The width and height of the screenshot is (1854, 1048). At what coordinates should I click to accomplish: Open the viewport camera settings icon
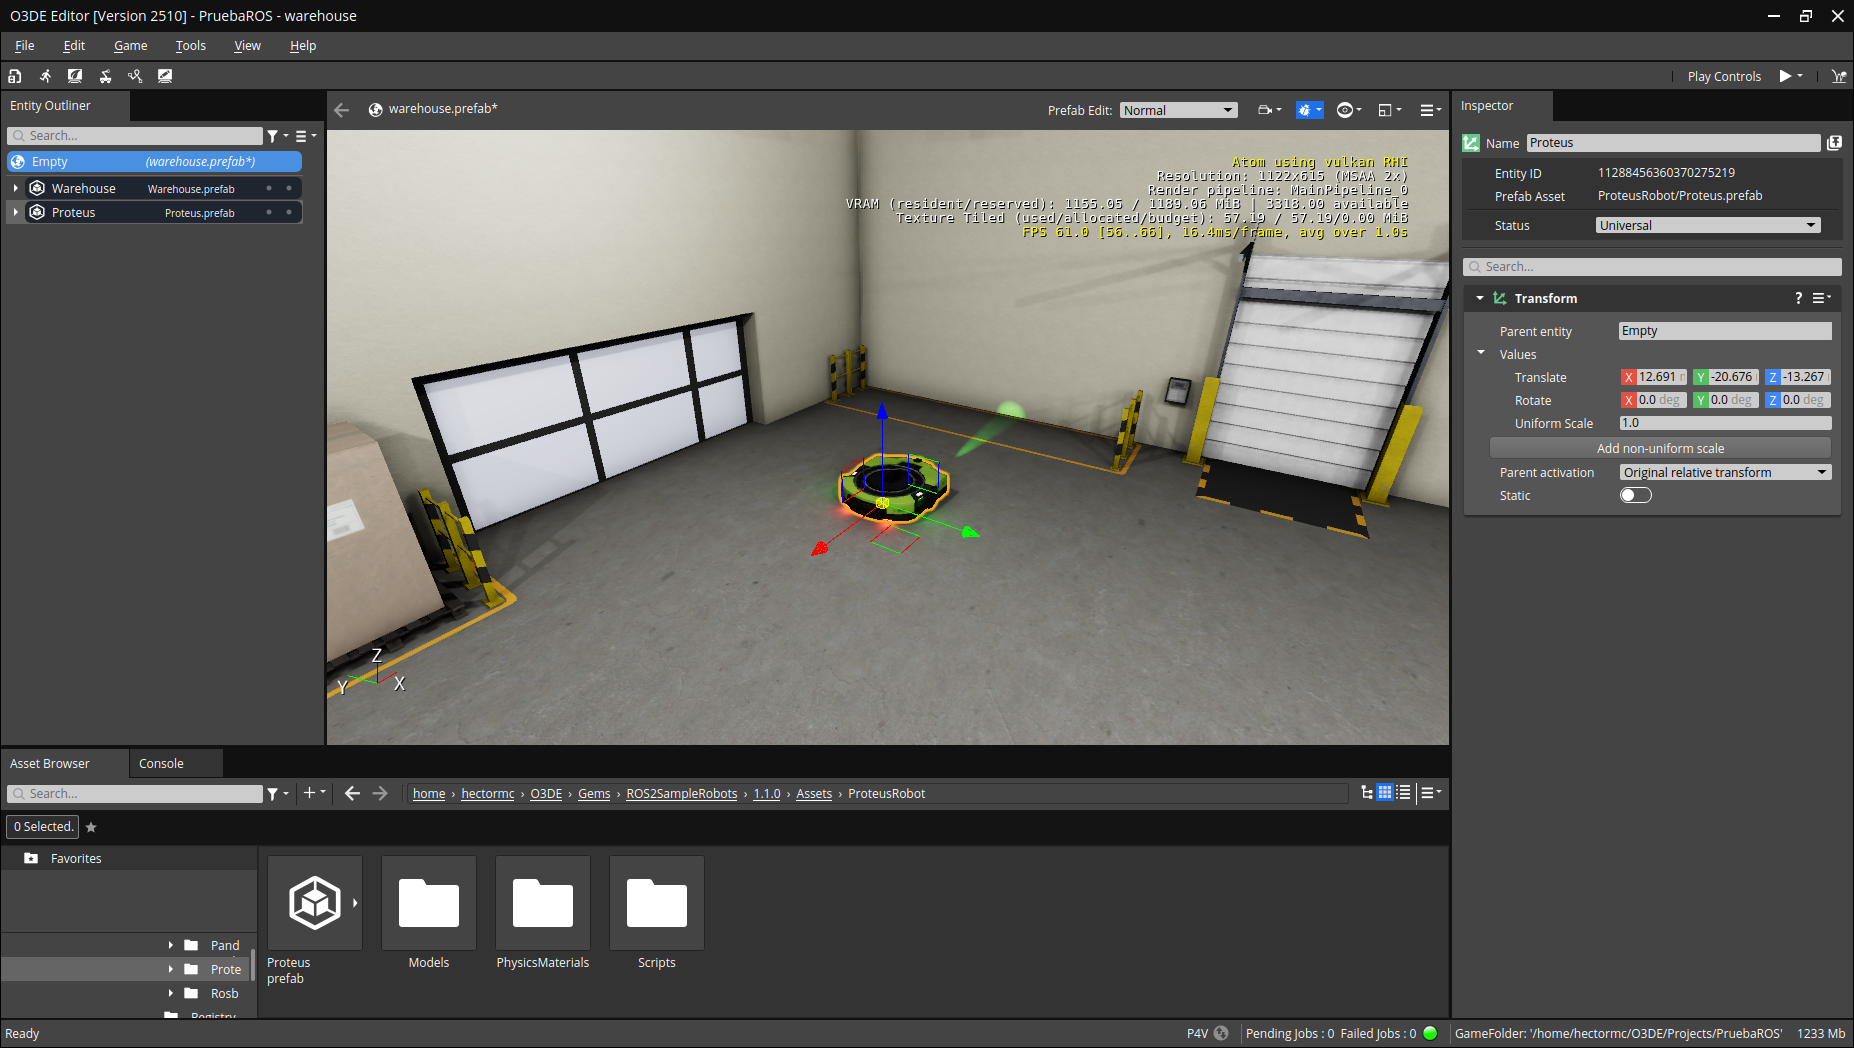(x=1268, y=110)
